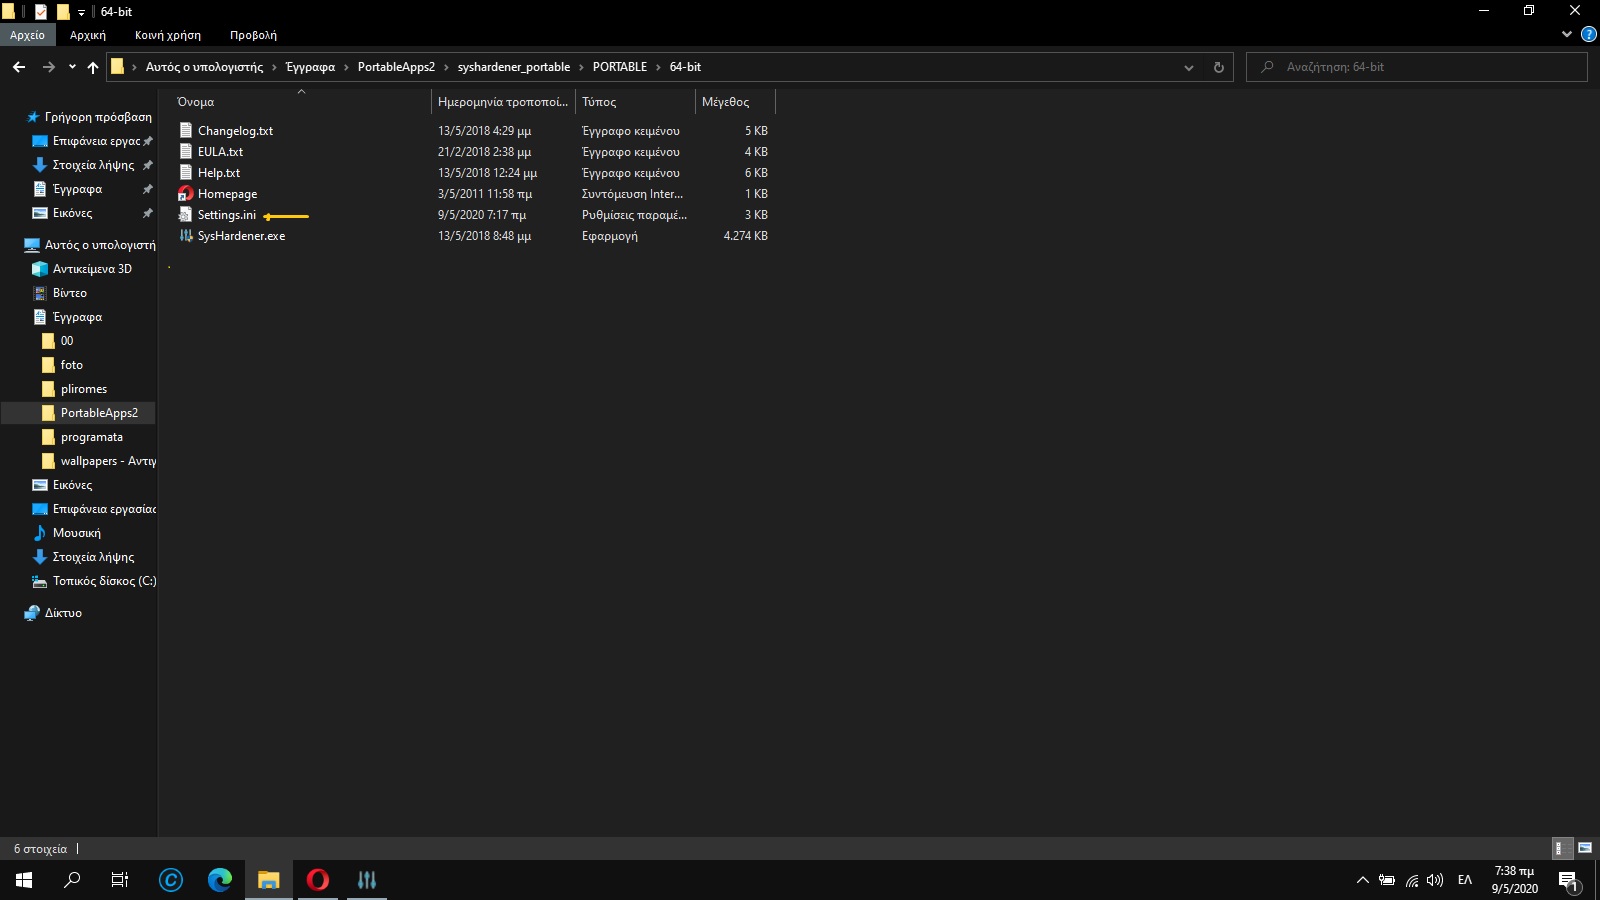Screen dimensions: 1600x900
Task: Click the search box for 64-bit
Action: click(x=1417, y=67)
